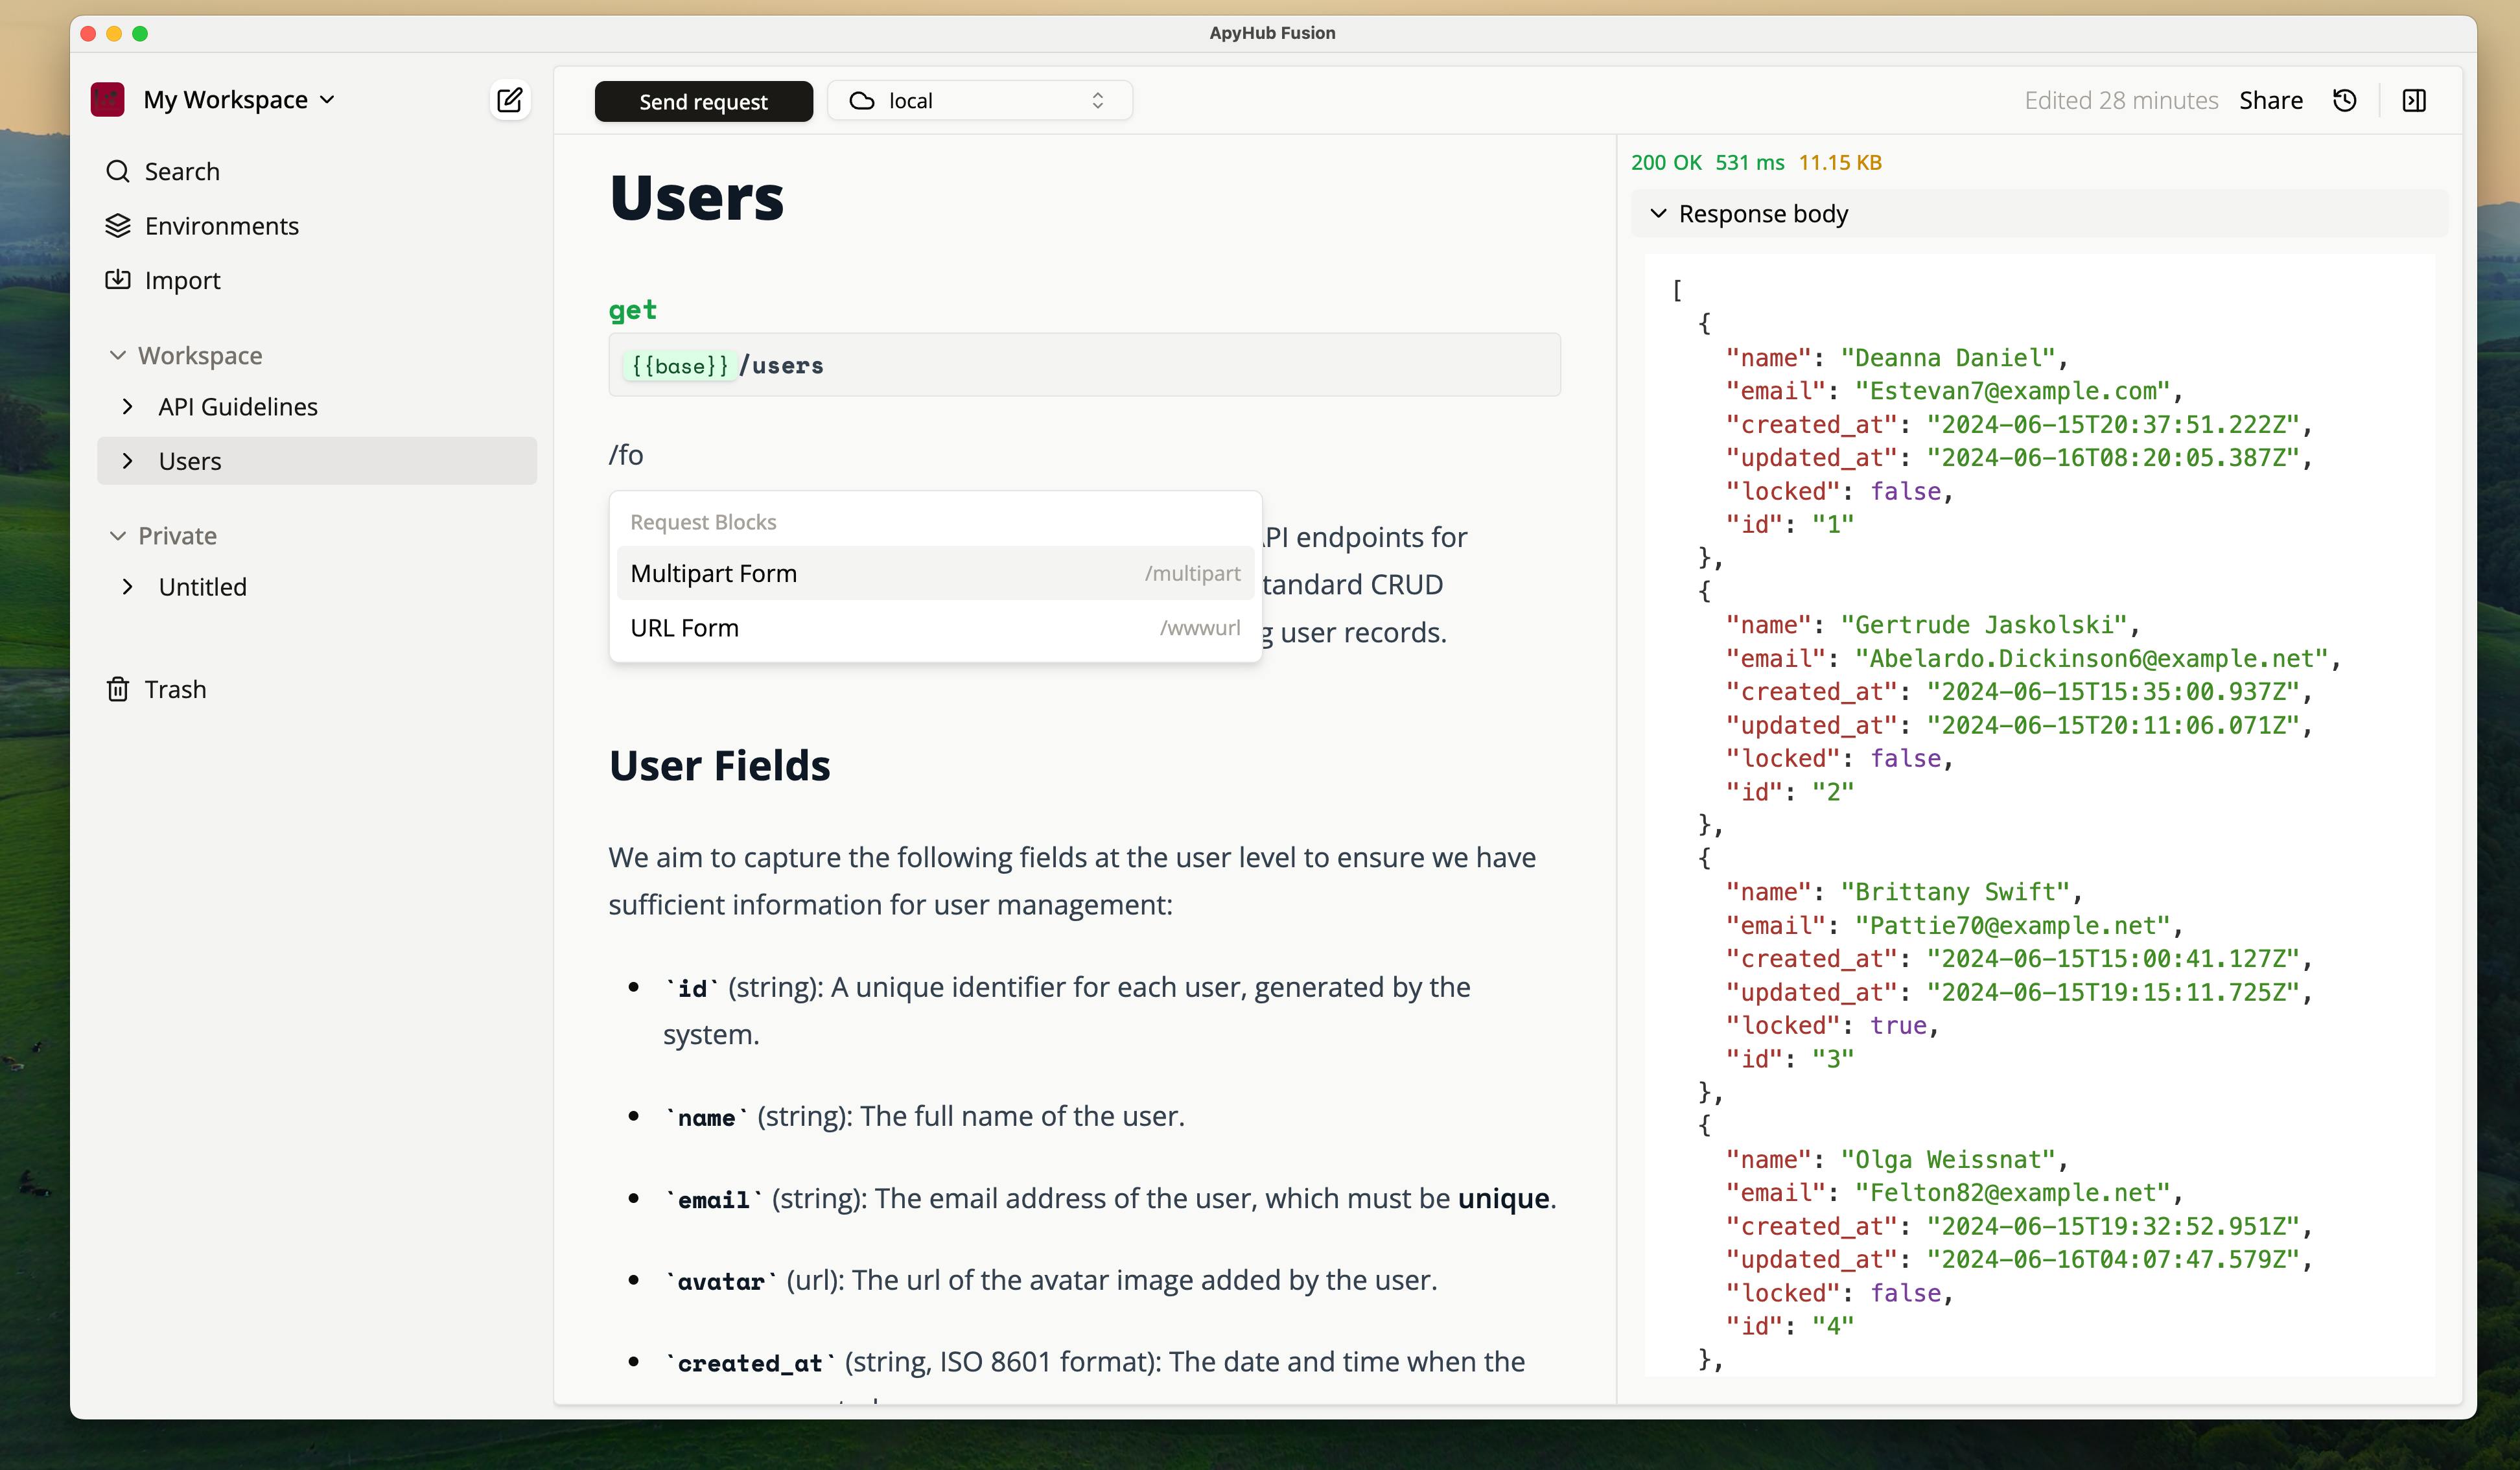Click the User Fields heading
The image size is (2520, 1470).
720,765
